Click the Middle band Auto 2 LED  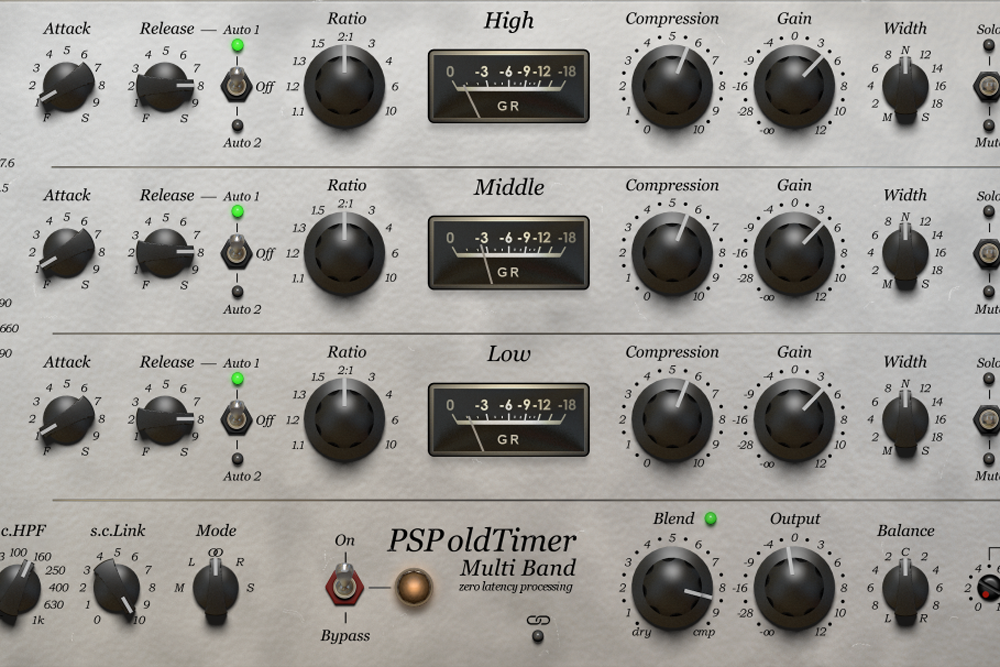[237, 292]
